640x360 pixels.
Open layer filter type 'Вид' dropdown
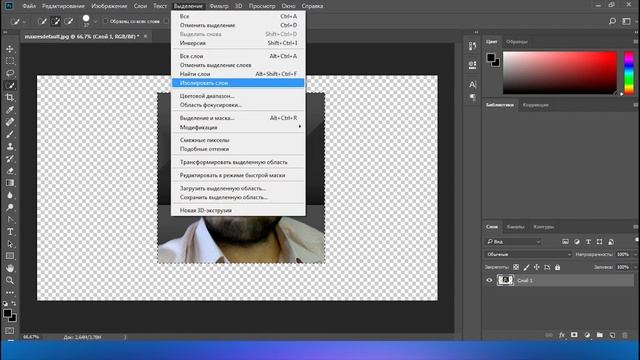513,242
